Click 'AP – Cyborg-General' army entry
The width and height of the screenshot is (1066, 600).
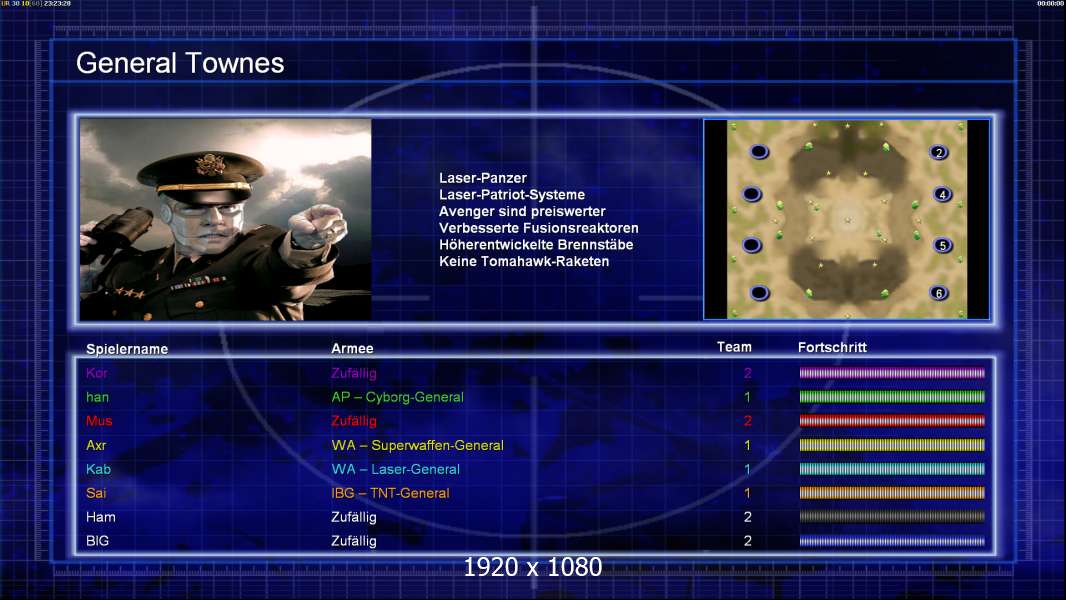[398, 397]
